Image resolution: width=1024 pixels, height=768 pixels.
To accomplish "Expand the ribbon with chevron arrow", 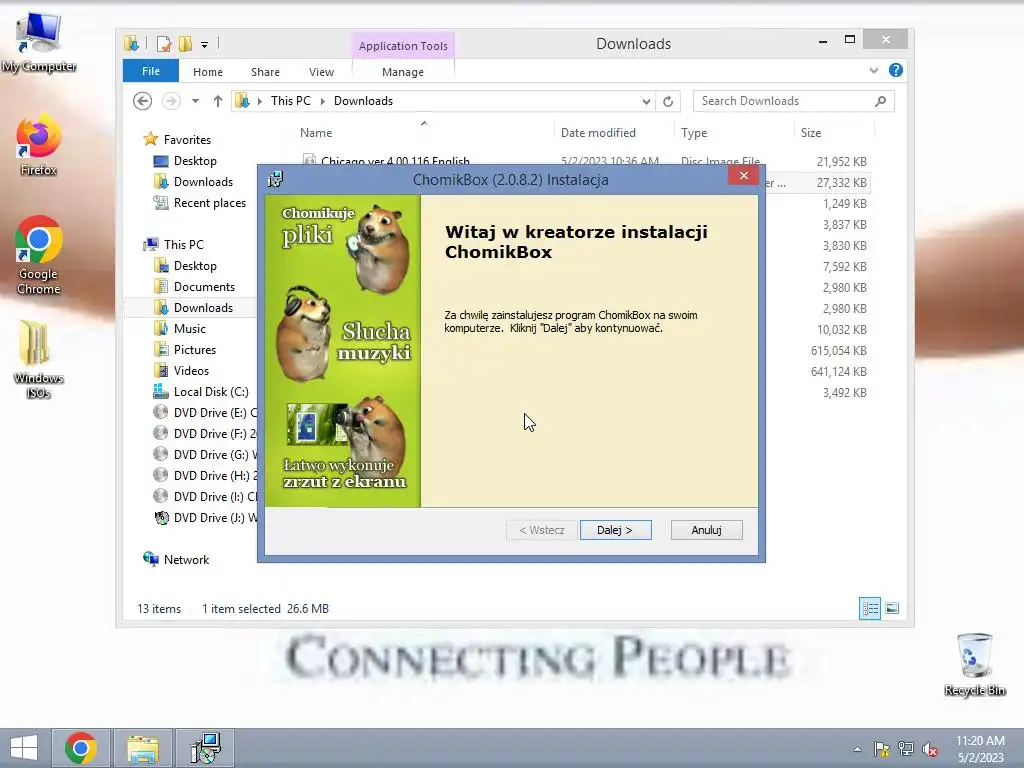I will point(874,71).
